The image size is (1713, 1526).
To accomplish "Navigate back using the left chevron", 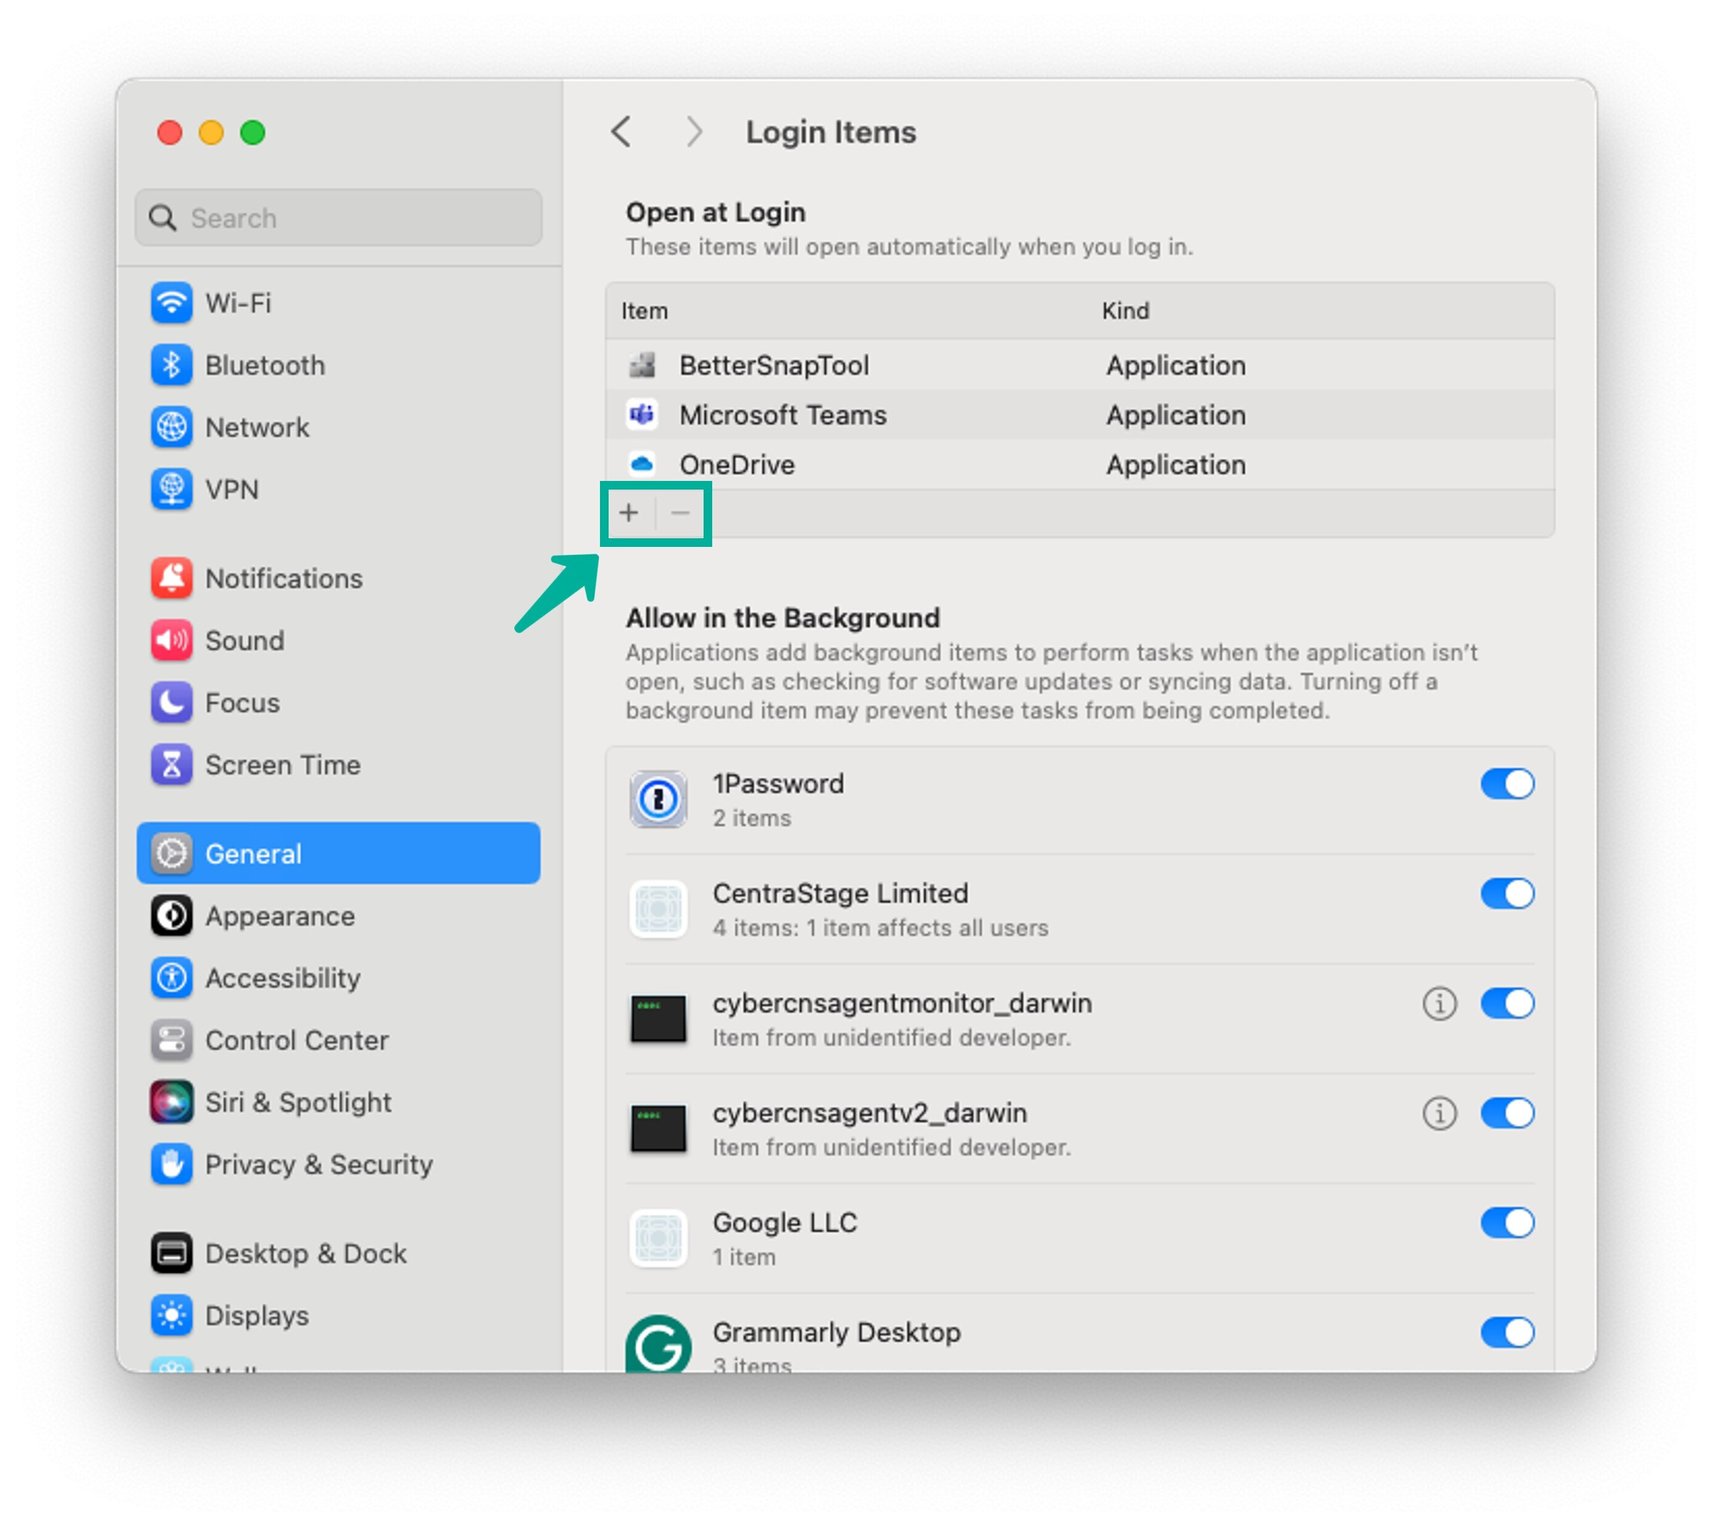I will pyautogui.click(x=620, y=131).
